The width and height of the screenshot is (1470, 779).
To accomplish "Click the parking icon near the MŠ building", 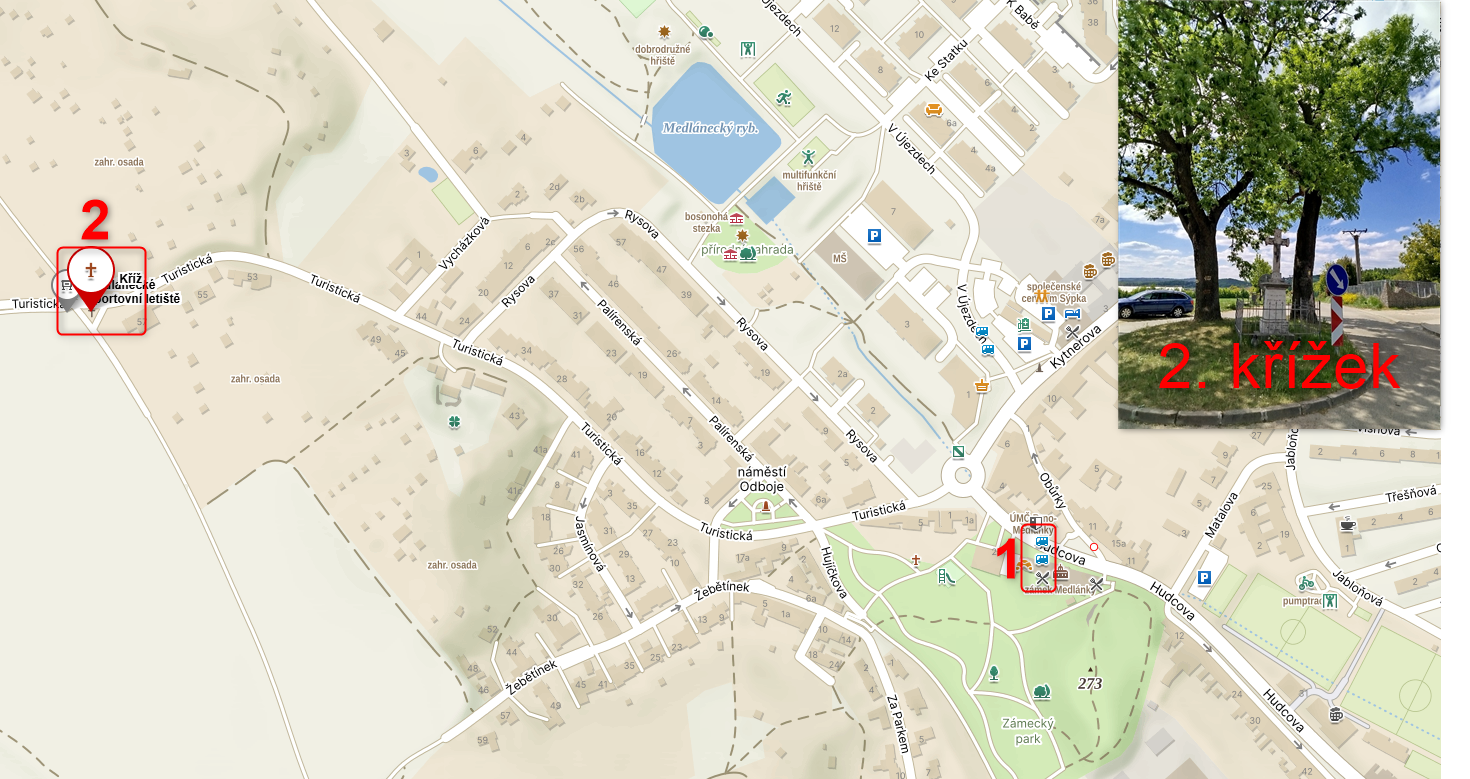I will point(874,236).
